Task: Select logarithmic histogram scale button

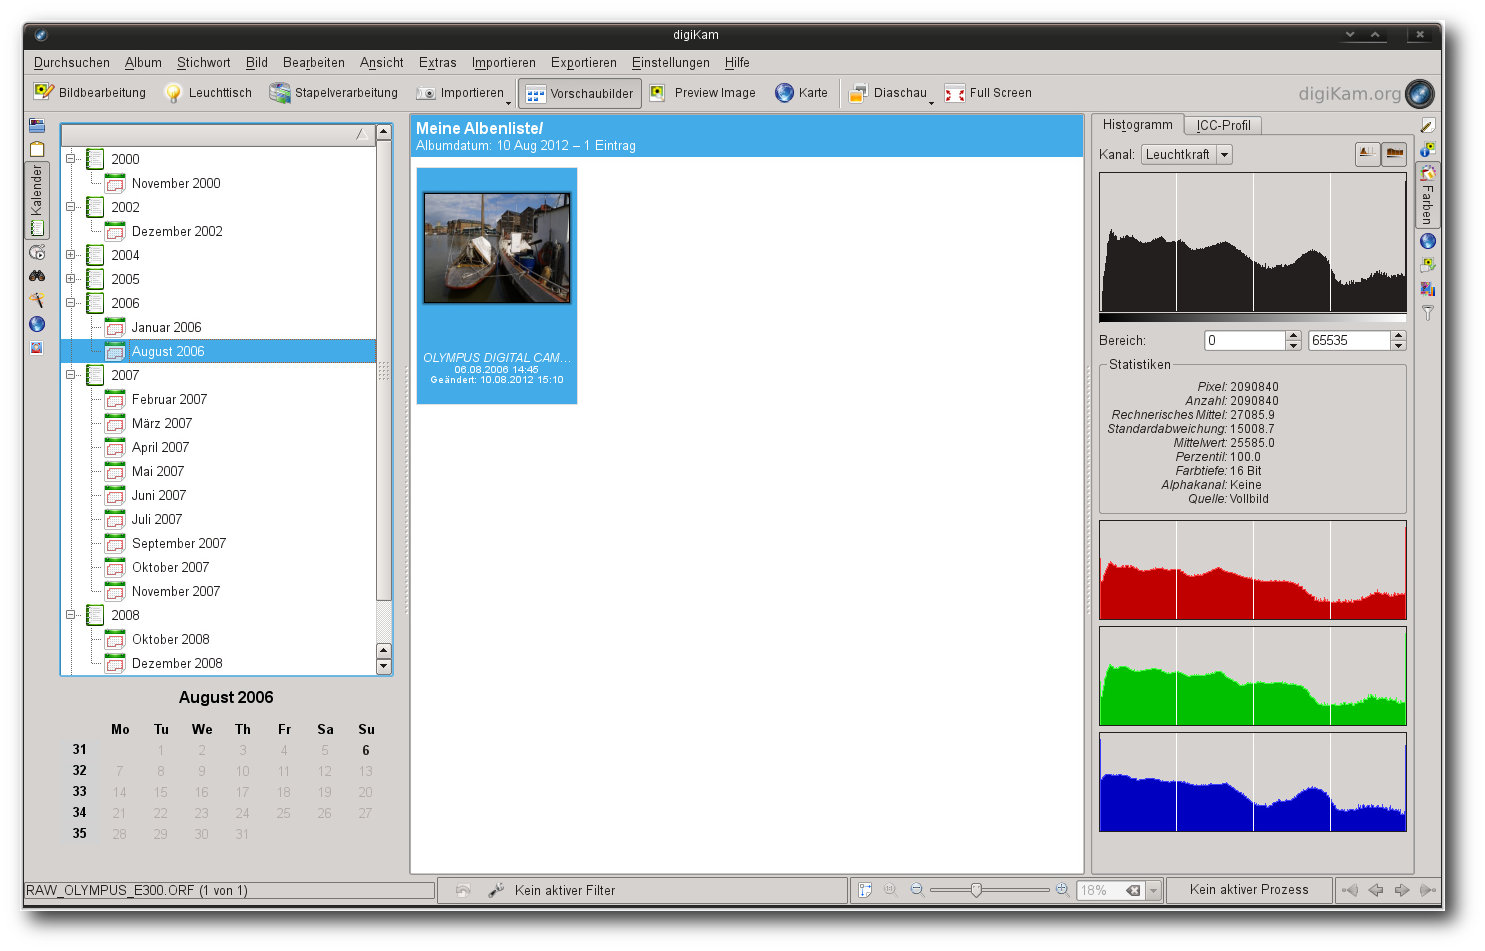Action: click(x=1394, y=154)
